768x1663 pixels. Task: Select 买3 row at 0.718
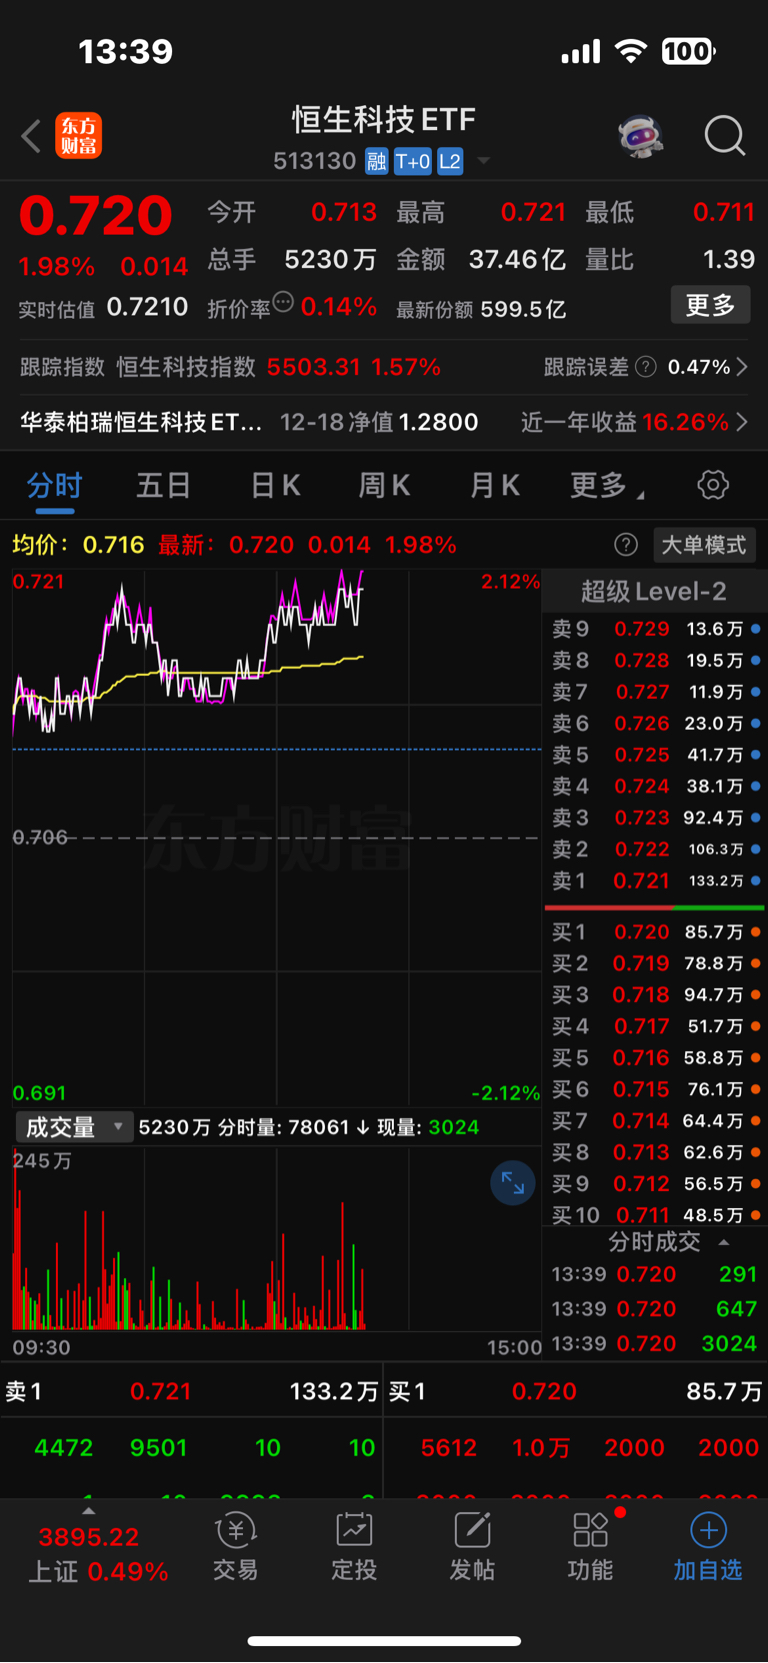tap(656, 995)
